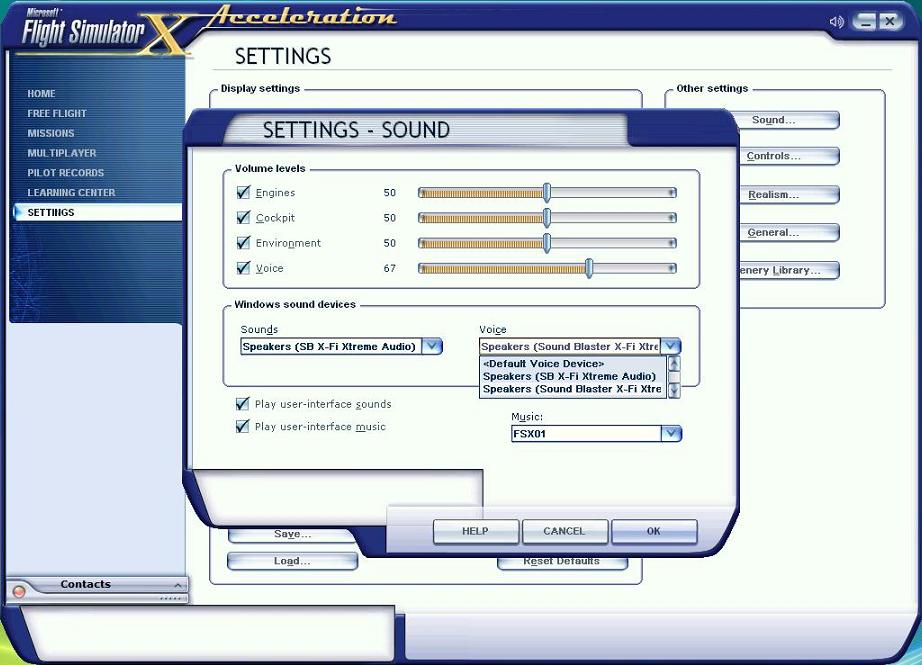Toggle the Environment volume checkbox

point(243,243)
